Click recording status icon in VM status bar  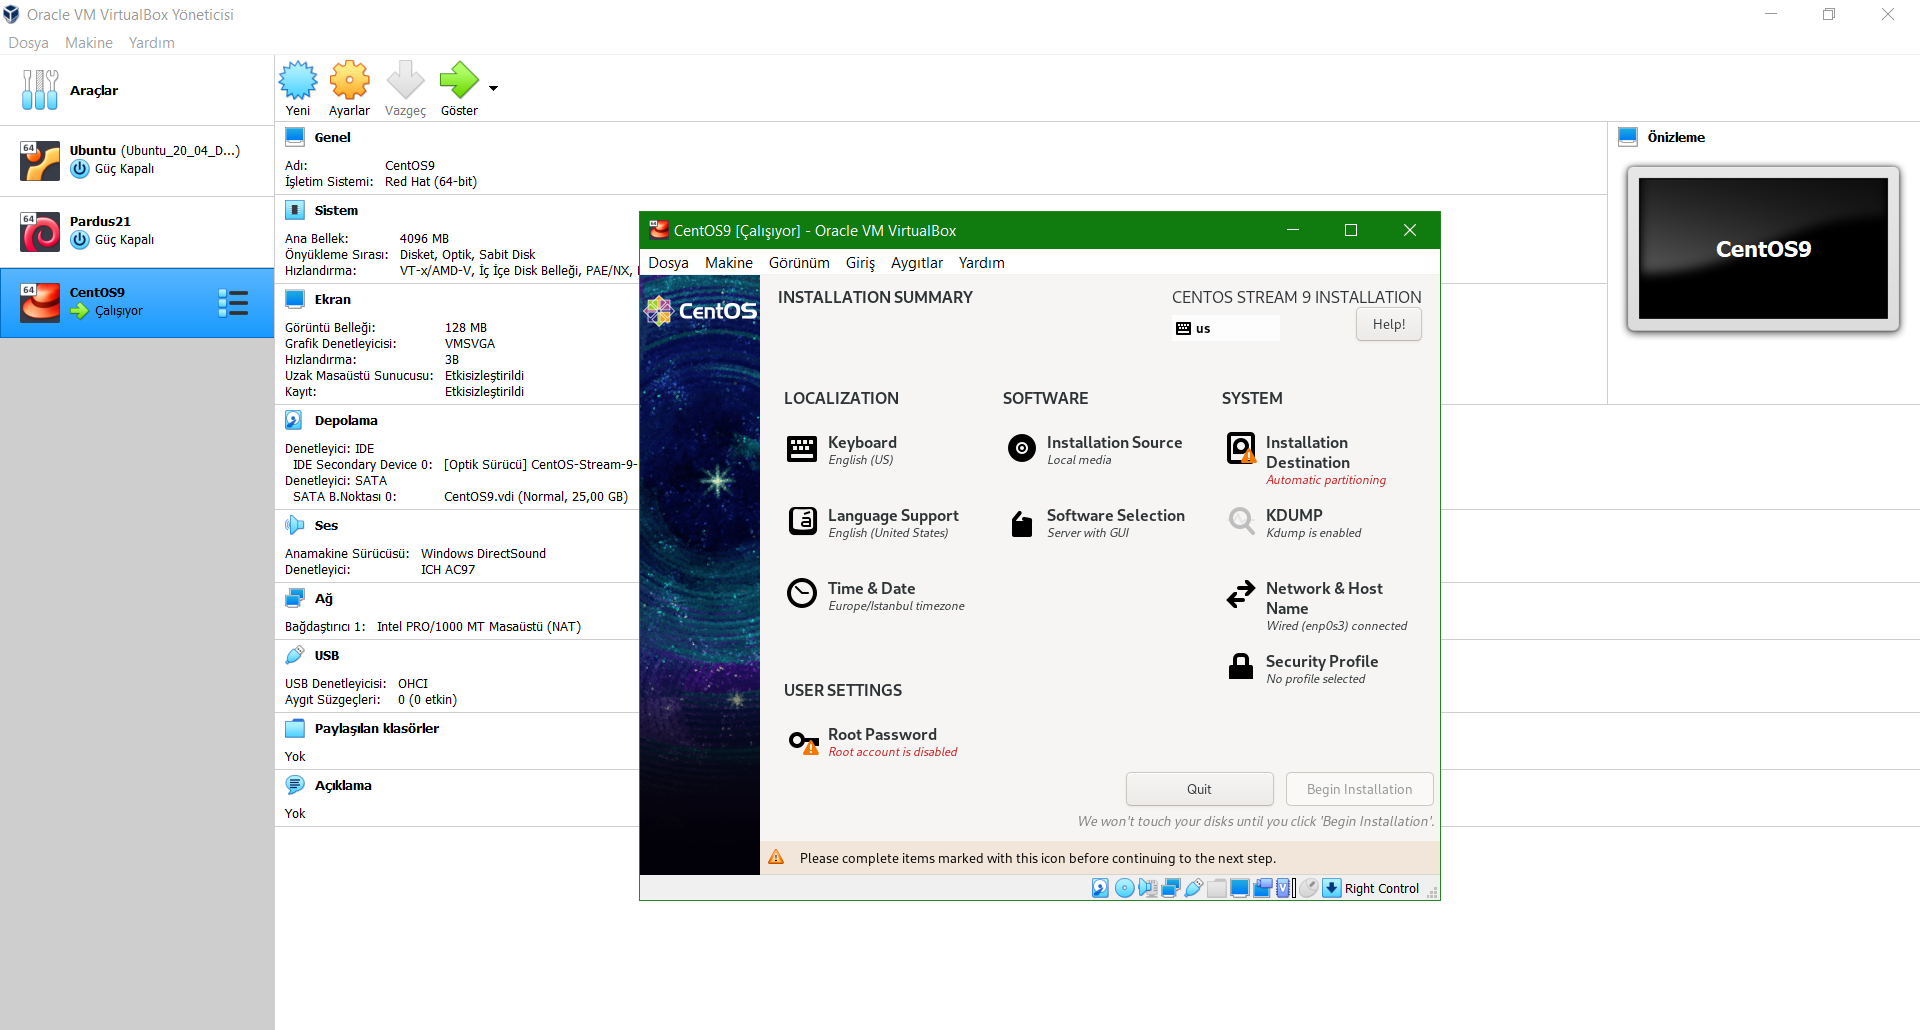[x=1263, y=888]
